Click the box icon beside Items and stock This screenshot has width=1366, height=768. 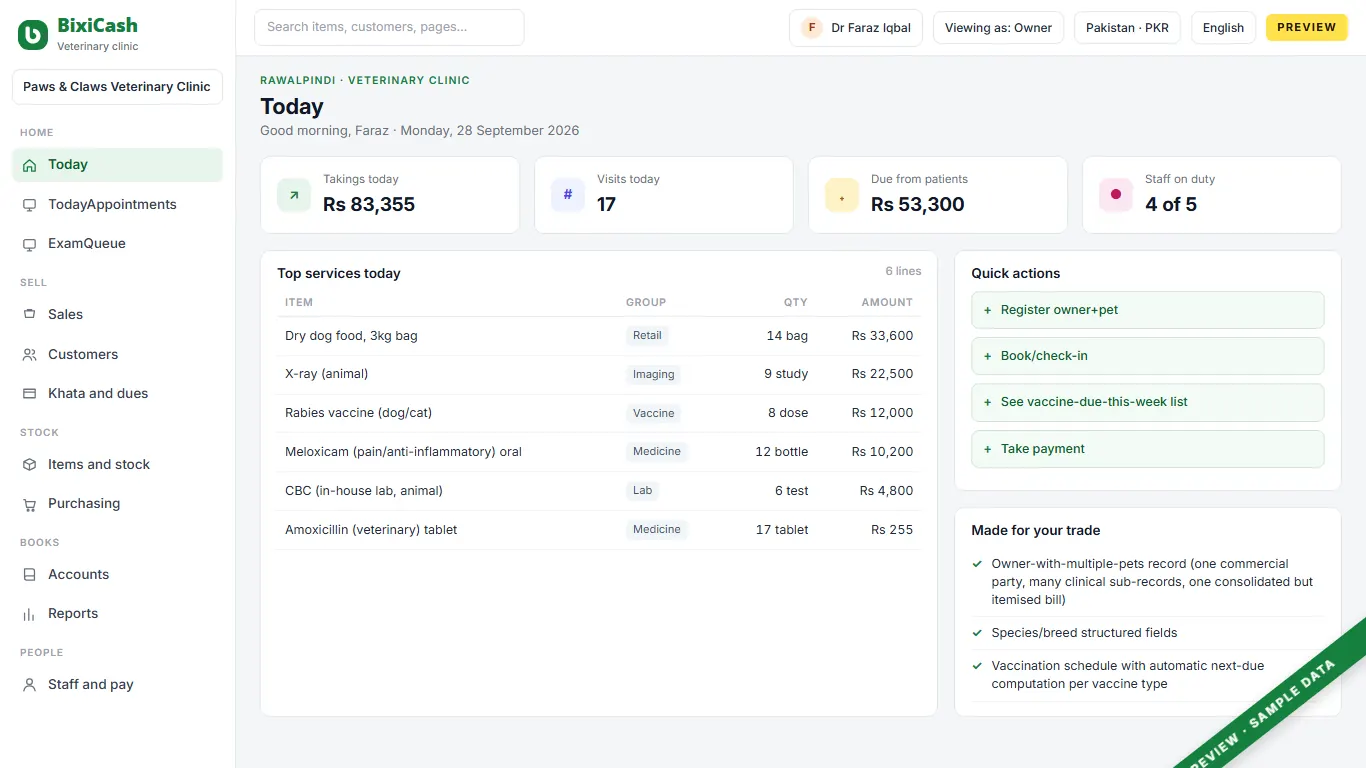click(x=29, y=465)
